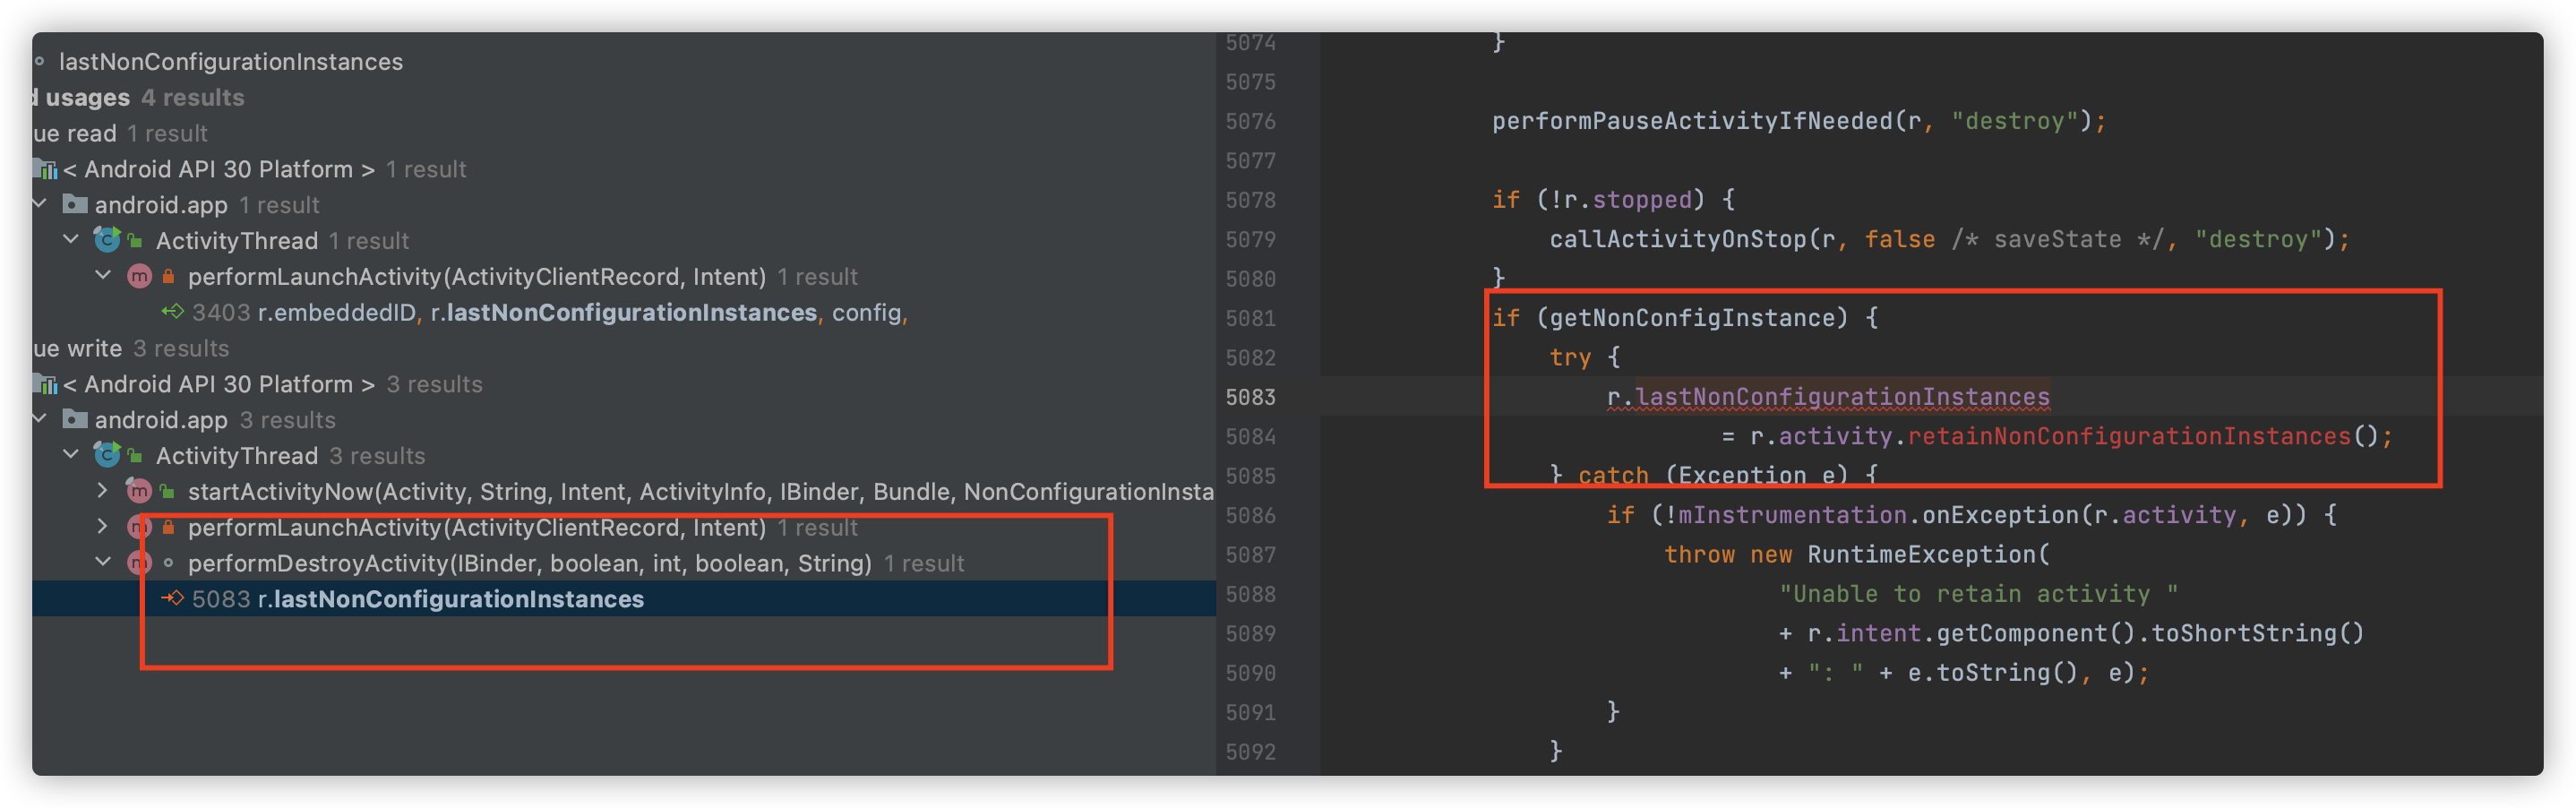Click method icon of performLaunchActivity 1 result row under value read

139,276
